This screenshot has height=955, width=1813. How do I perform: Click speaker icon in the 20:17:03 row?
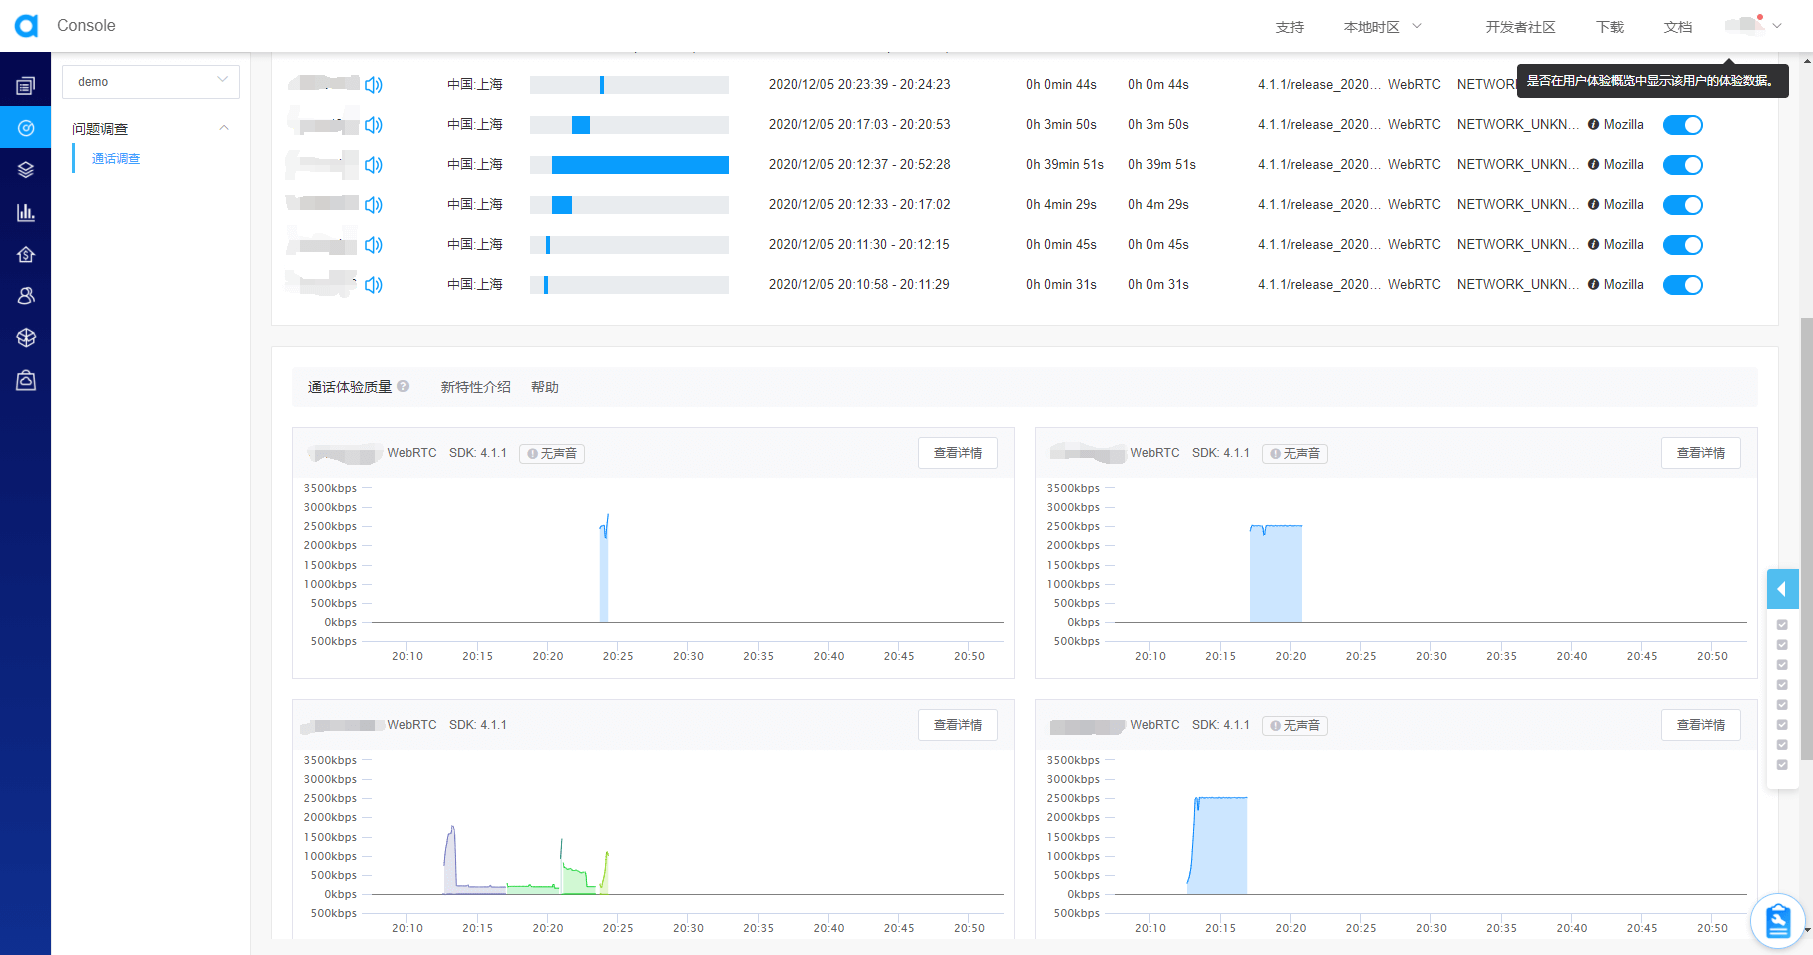click(374, 125)
